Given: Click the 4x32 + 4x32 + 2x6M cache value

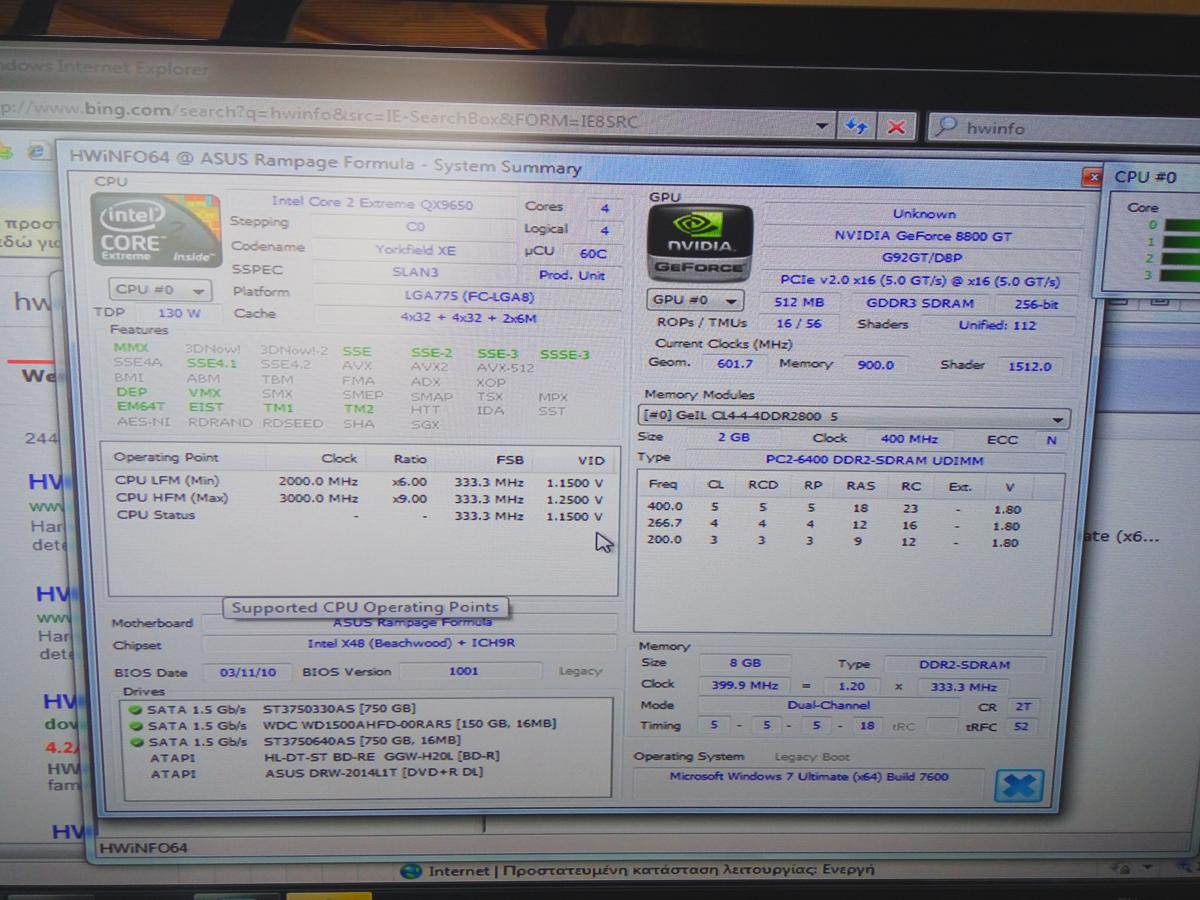Looking at the screenshot, I should coord(468,318).
